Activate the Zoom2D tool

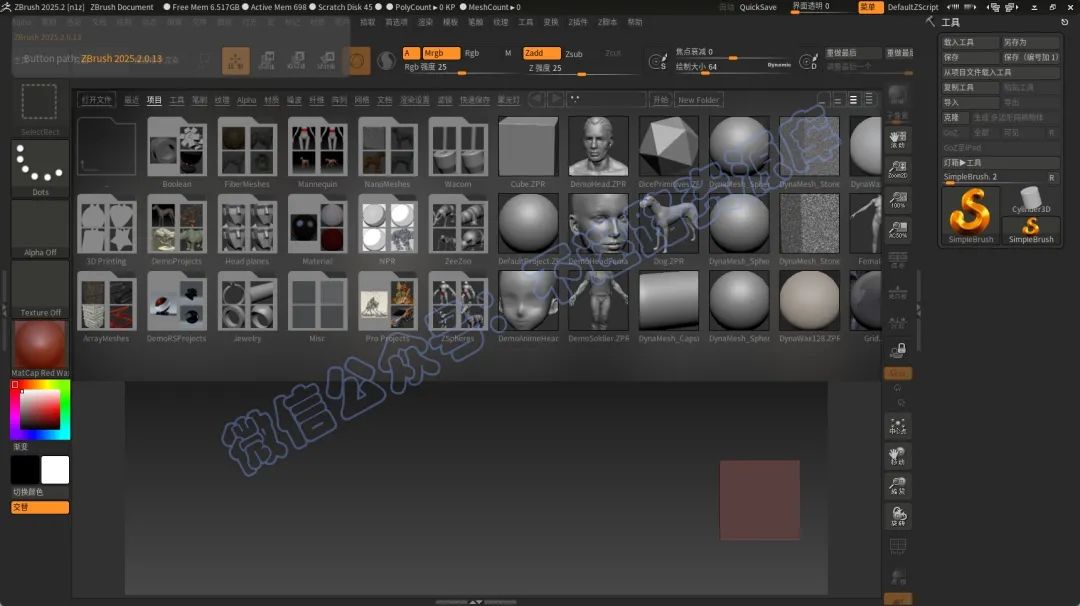click(897, 169)
